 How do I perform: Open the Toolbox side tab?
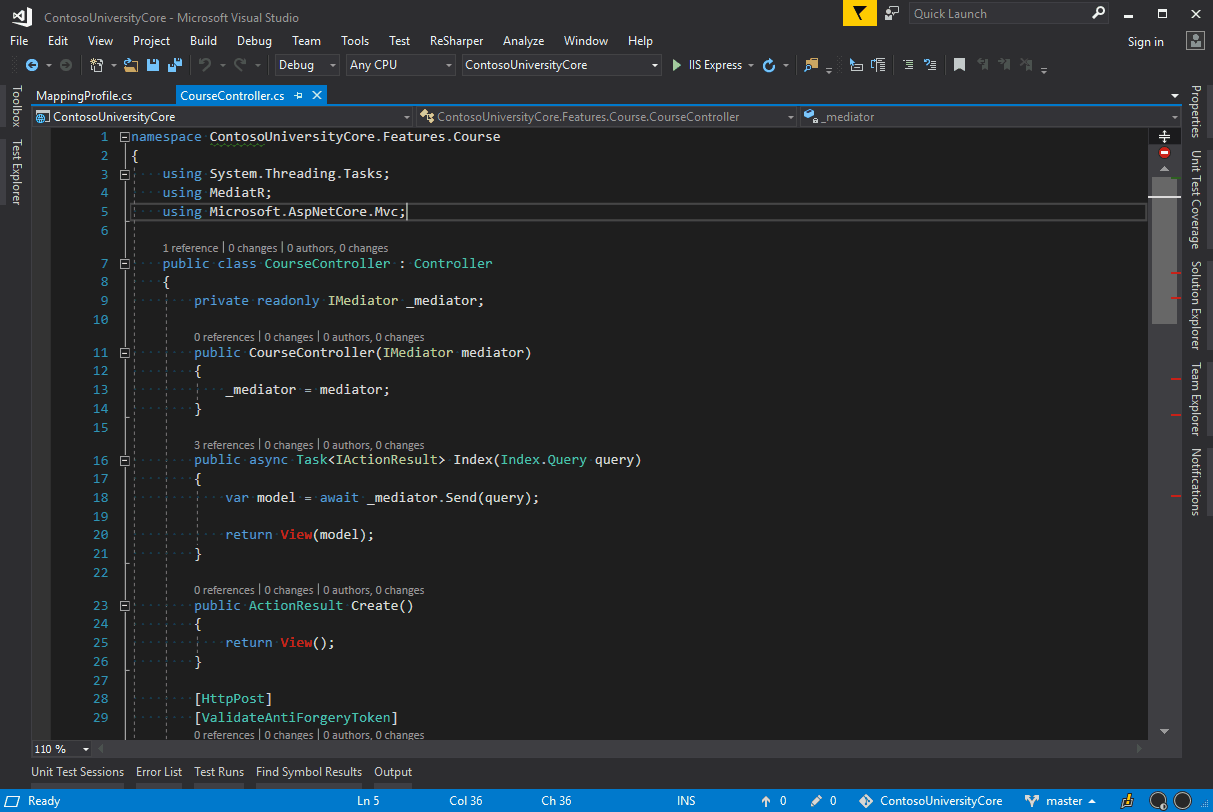[x=16, y=106]
